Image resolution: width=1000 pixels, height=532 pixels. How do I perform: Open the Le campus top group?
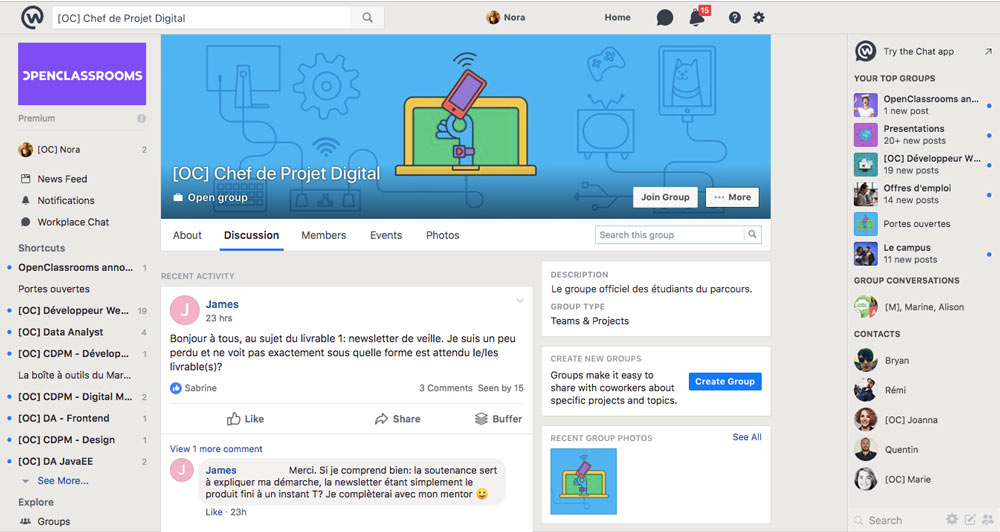coord(923,253)
